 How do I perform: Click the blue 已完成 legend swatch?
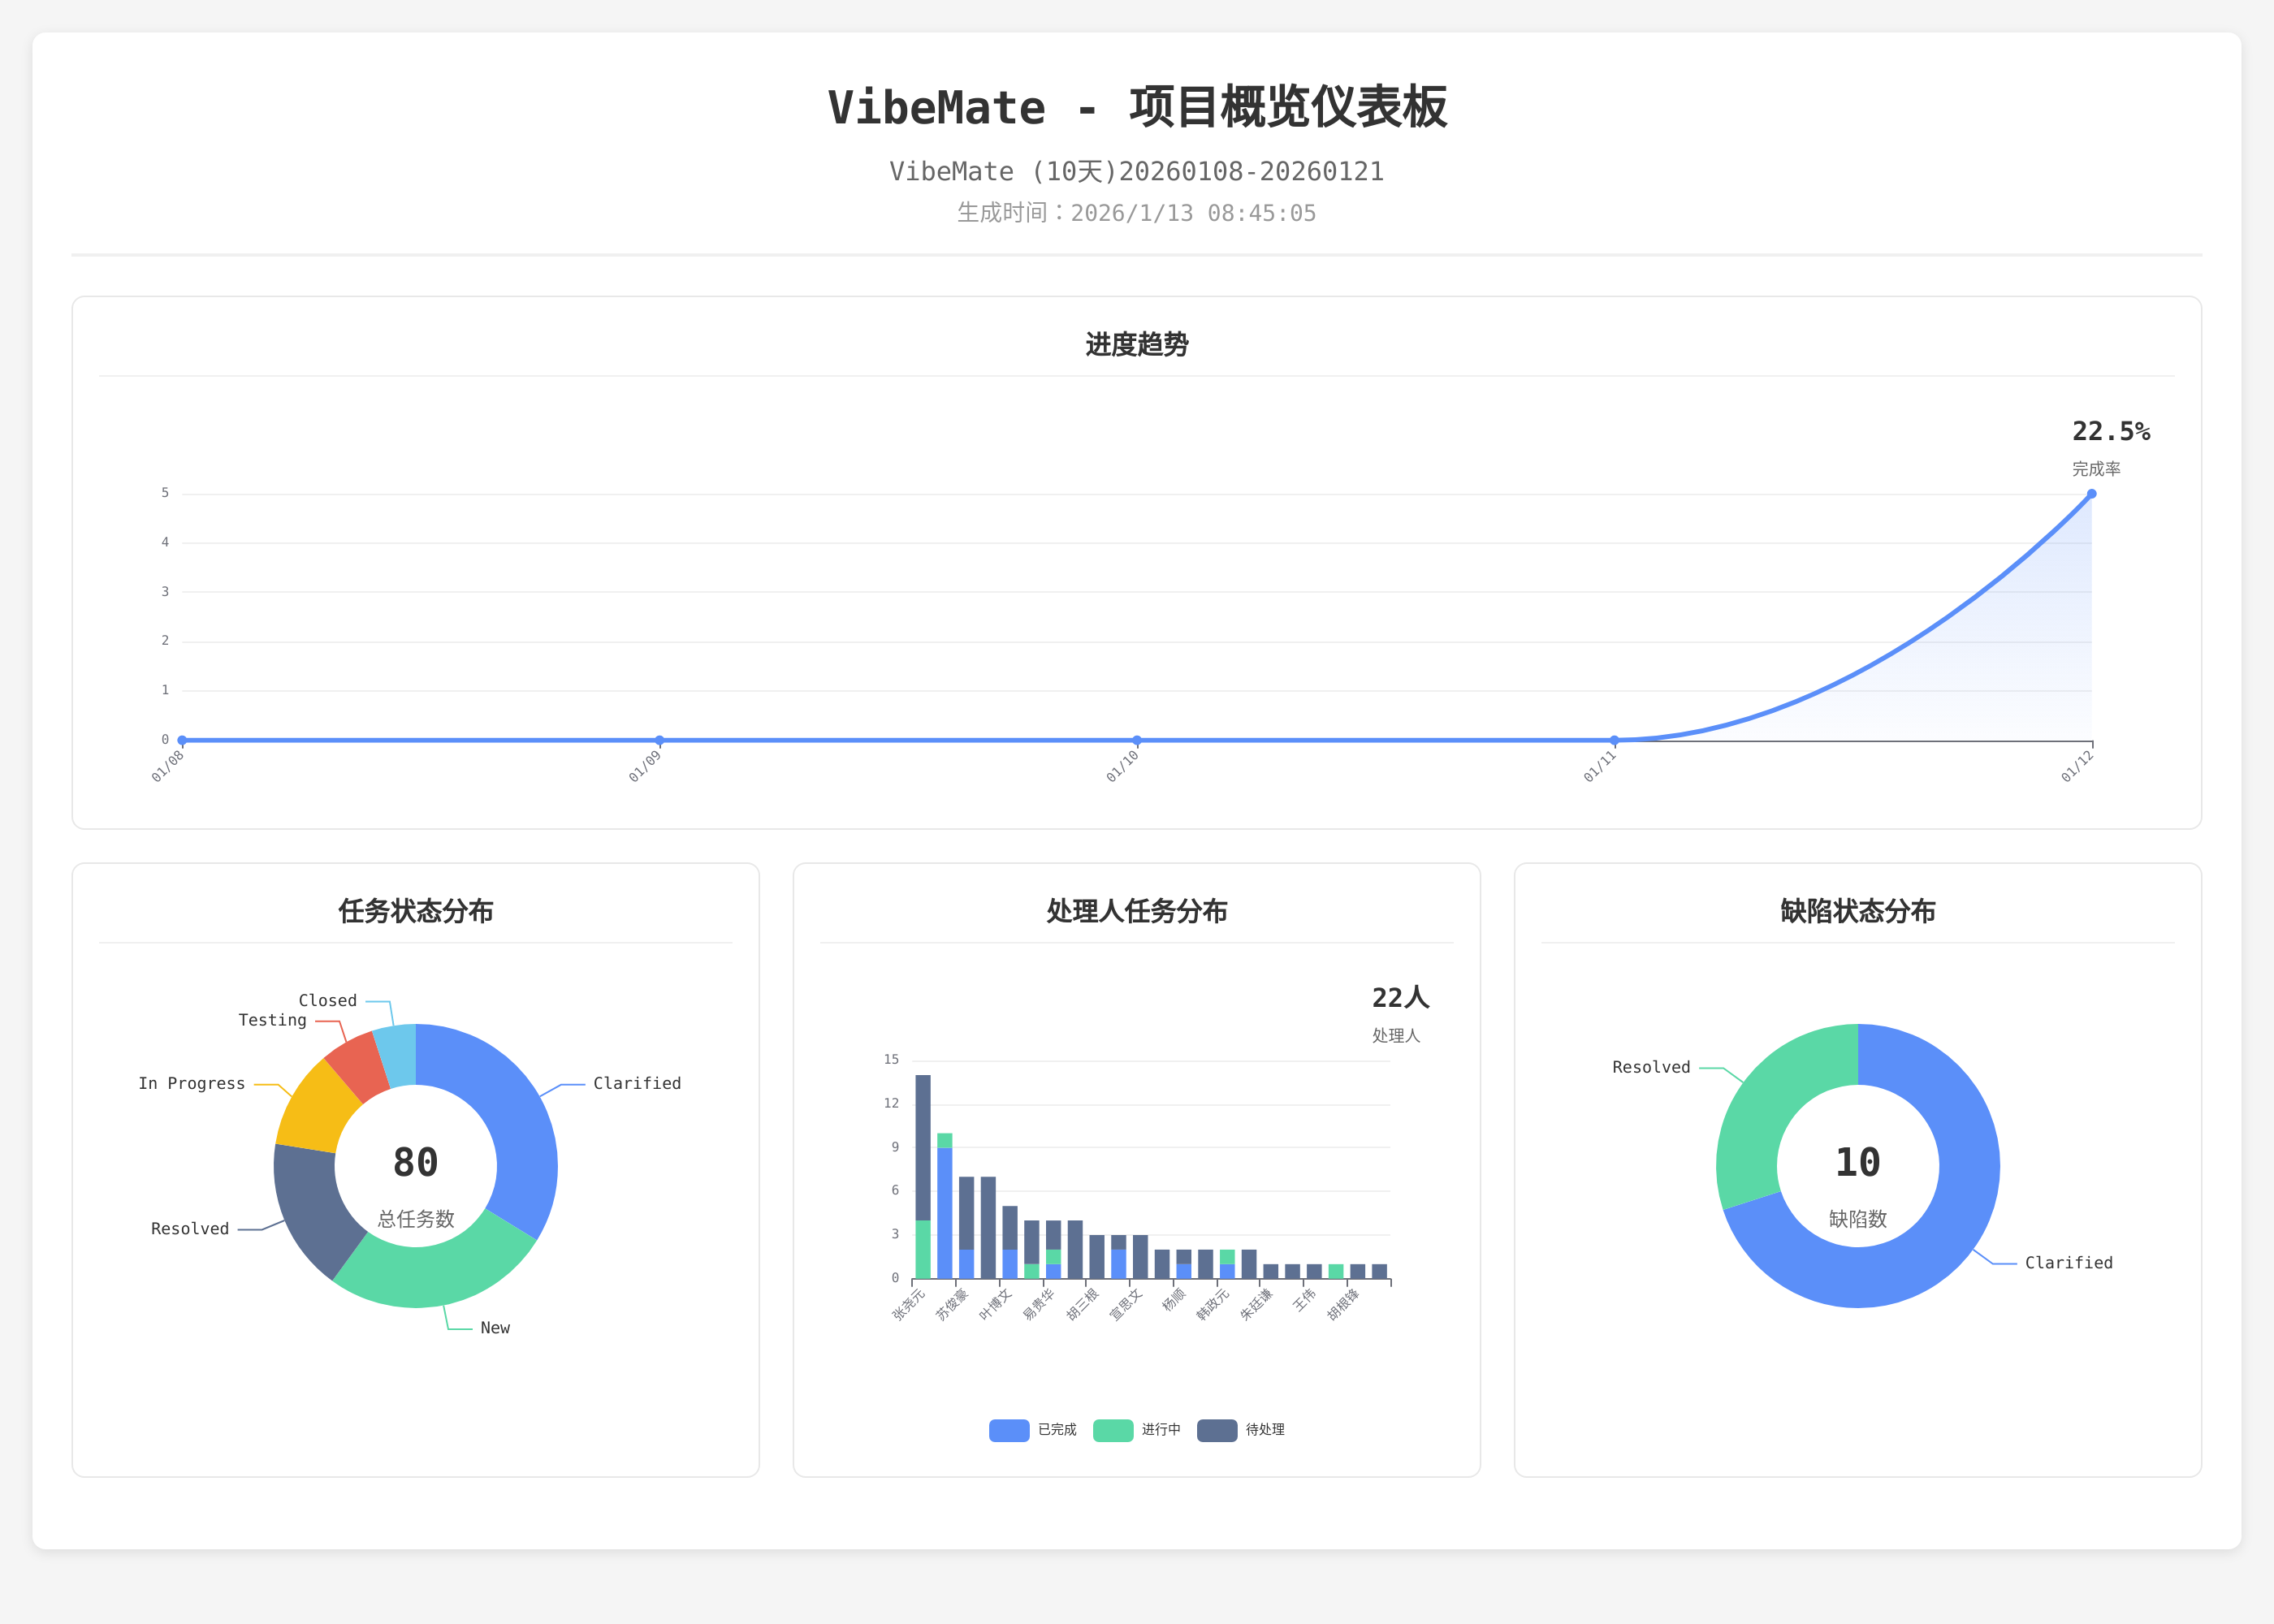click(x=1009, y=1430)
